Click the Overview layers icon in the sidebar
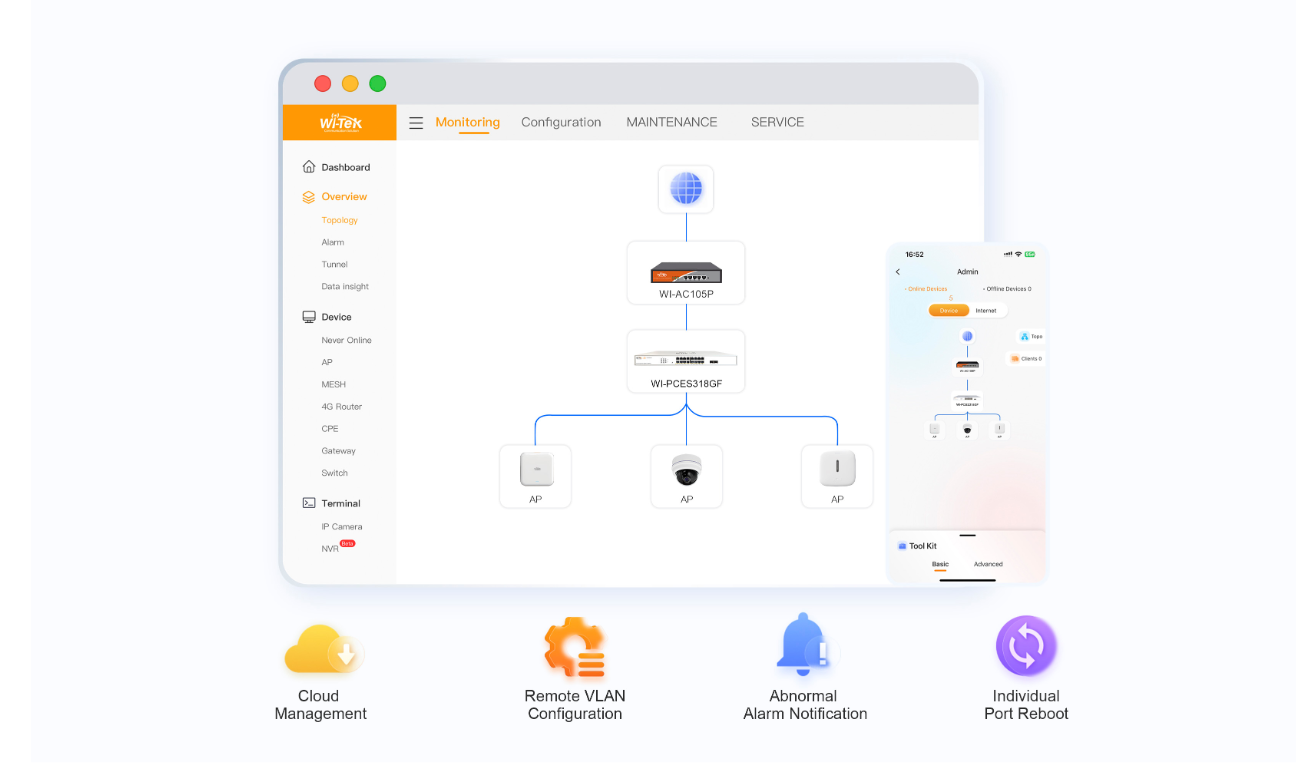 [309, 197]
